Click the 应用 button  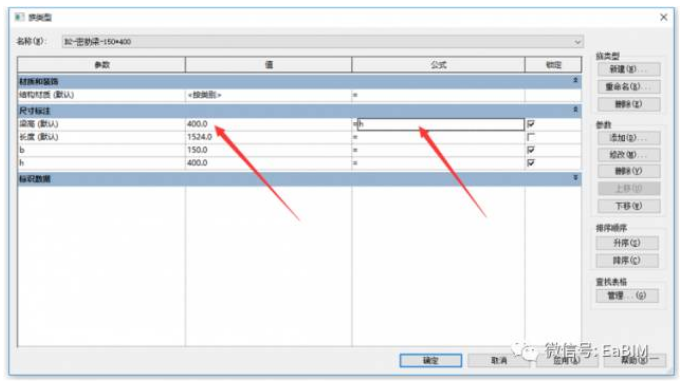coord(567,361)
